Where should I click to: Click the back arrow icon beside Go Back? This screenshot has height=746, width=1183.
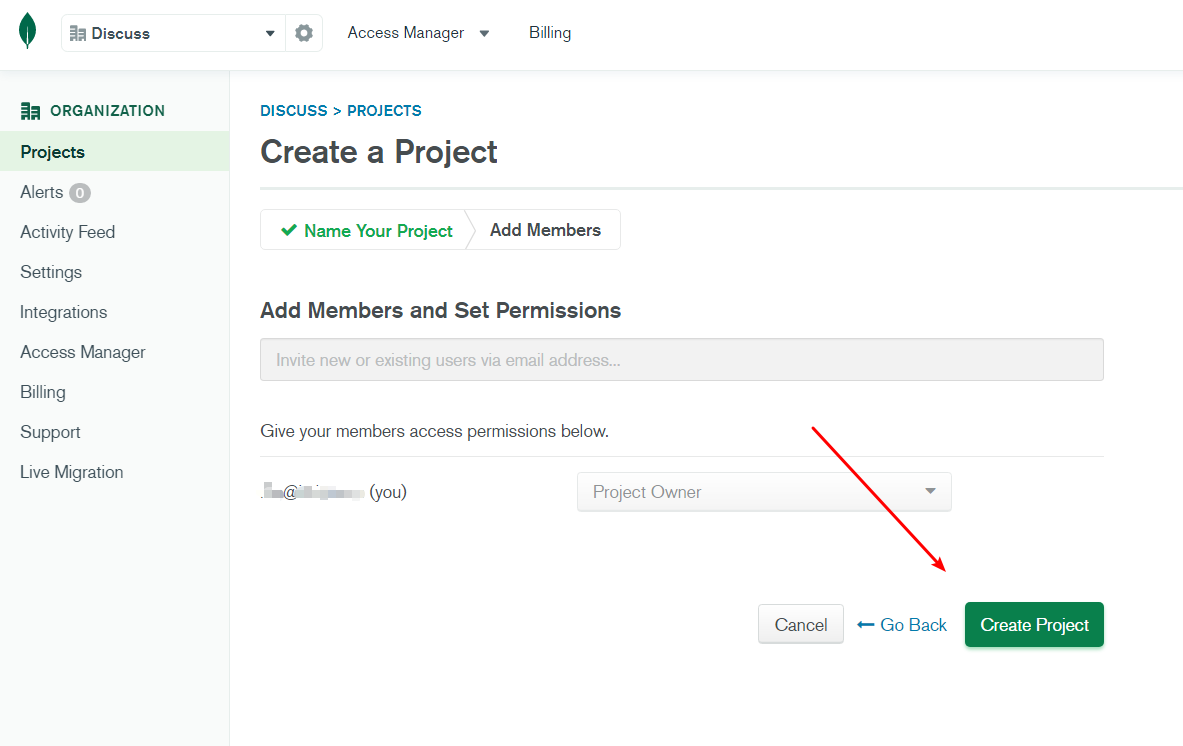tap(865, 624)
